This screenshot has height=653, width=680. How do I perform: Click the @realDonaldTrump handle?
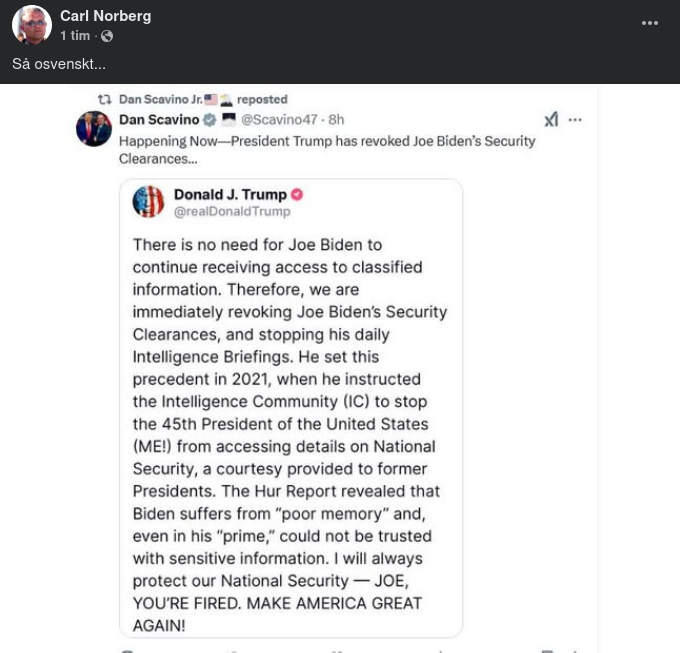point(232,211)
